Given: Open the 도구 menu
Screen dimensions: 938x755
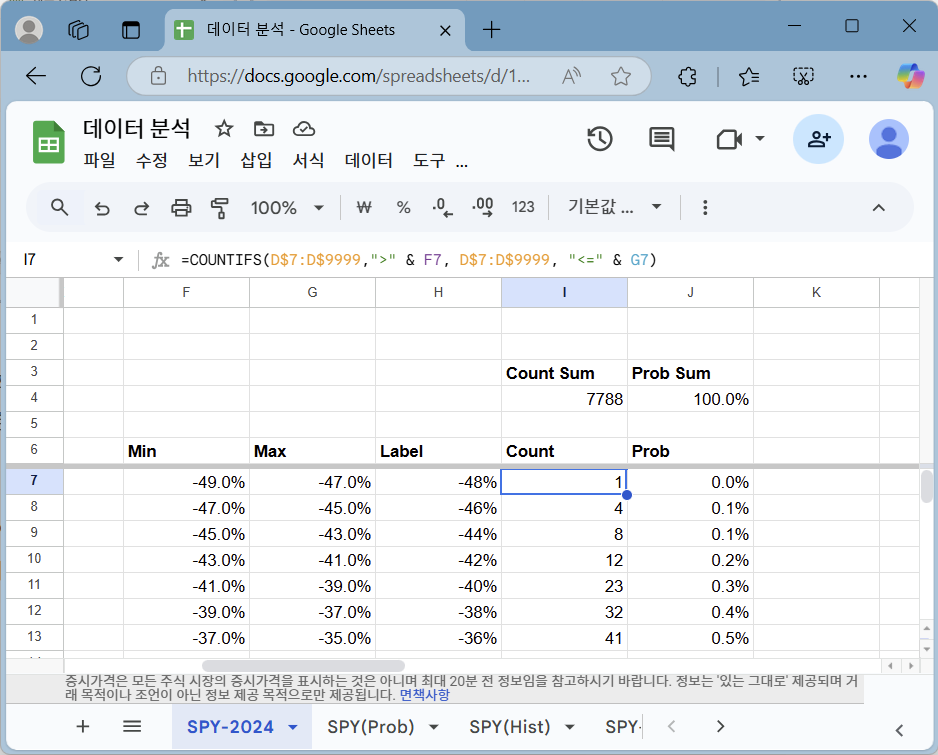Looking at the screenshot, I should (x=429, y=160).
